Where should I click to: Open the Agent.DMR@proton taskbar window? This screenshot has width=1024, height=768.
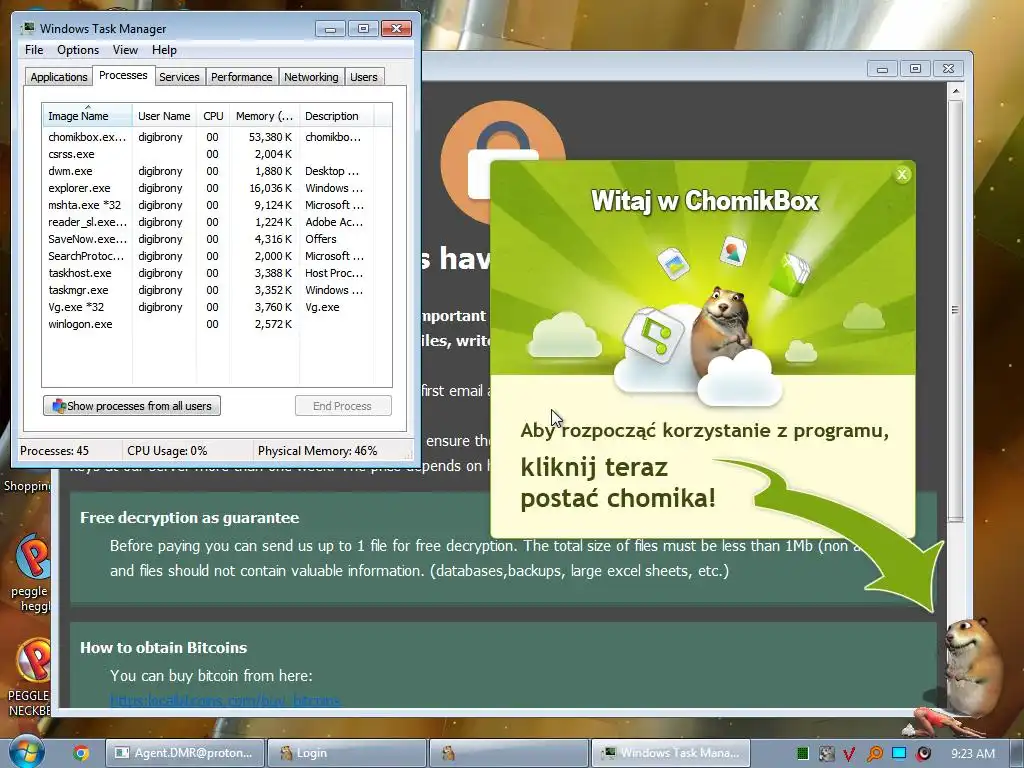point(184,753)
